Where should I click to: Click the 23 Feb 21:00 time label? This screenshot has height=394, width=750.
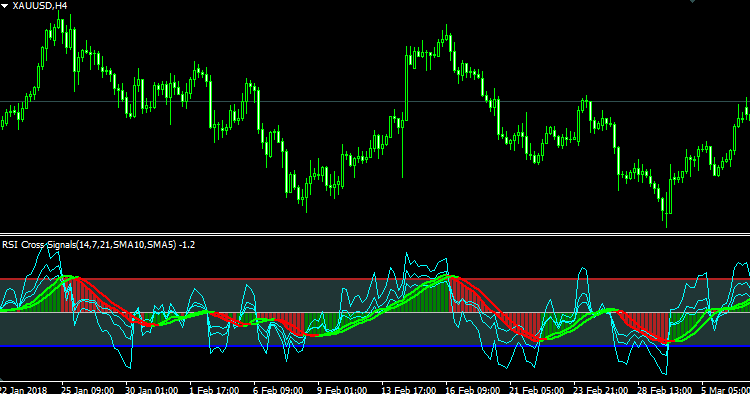tap(601, 390)
